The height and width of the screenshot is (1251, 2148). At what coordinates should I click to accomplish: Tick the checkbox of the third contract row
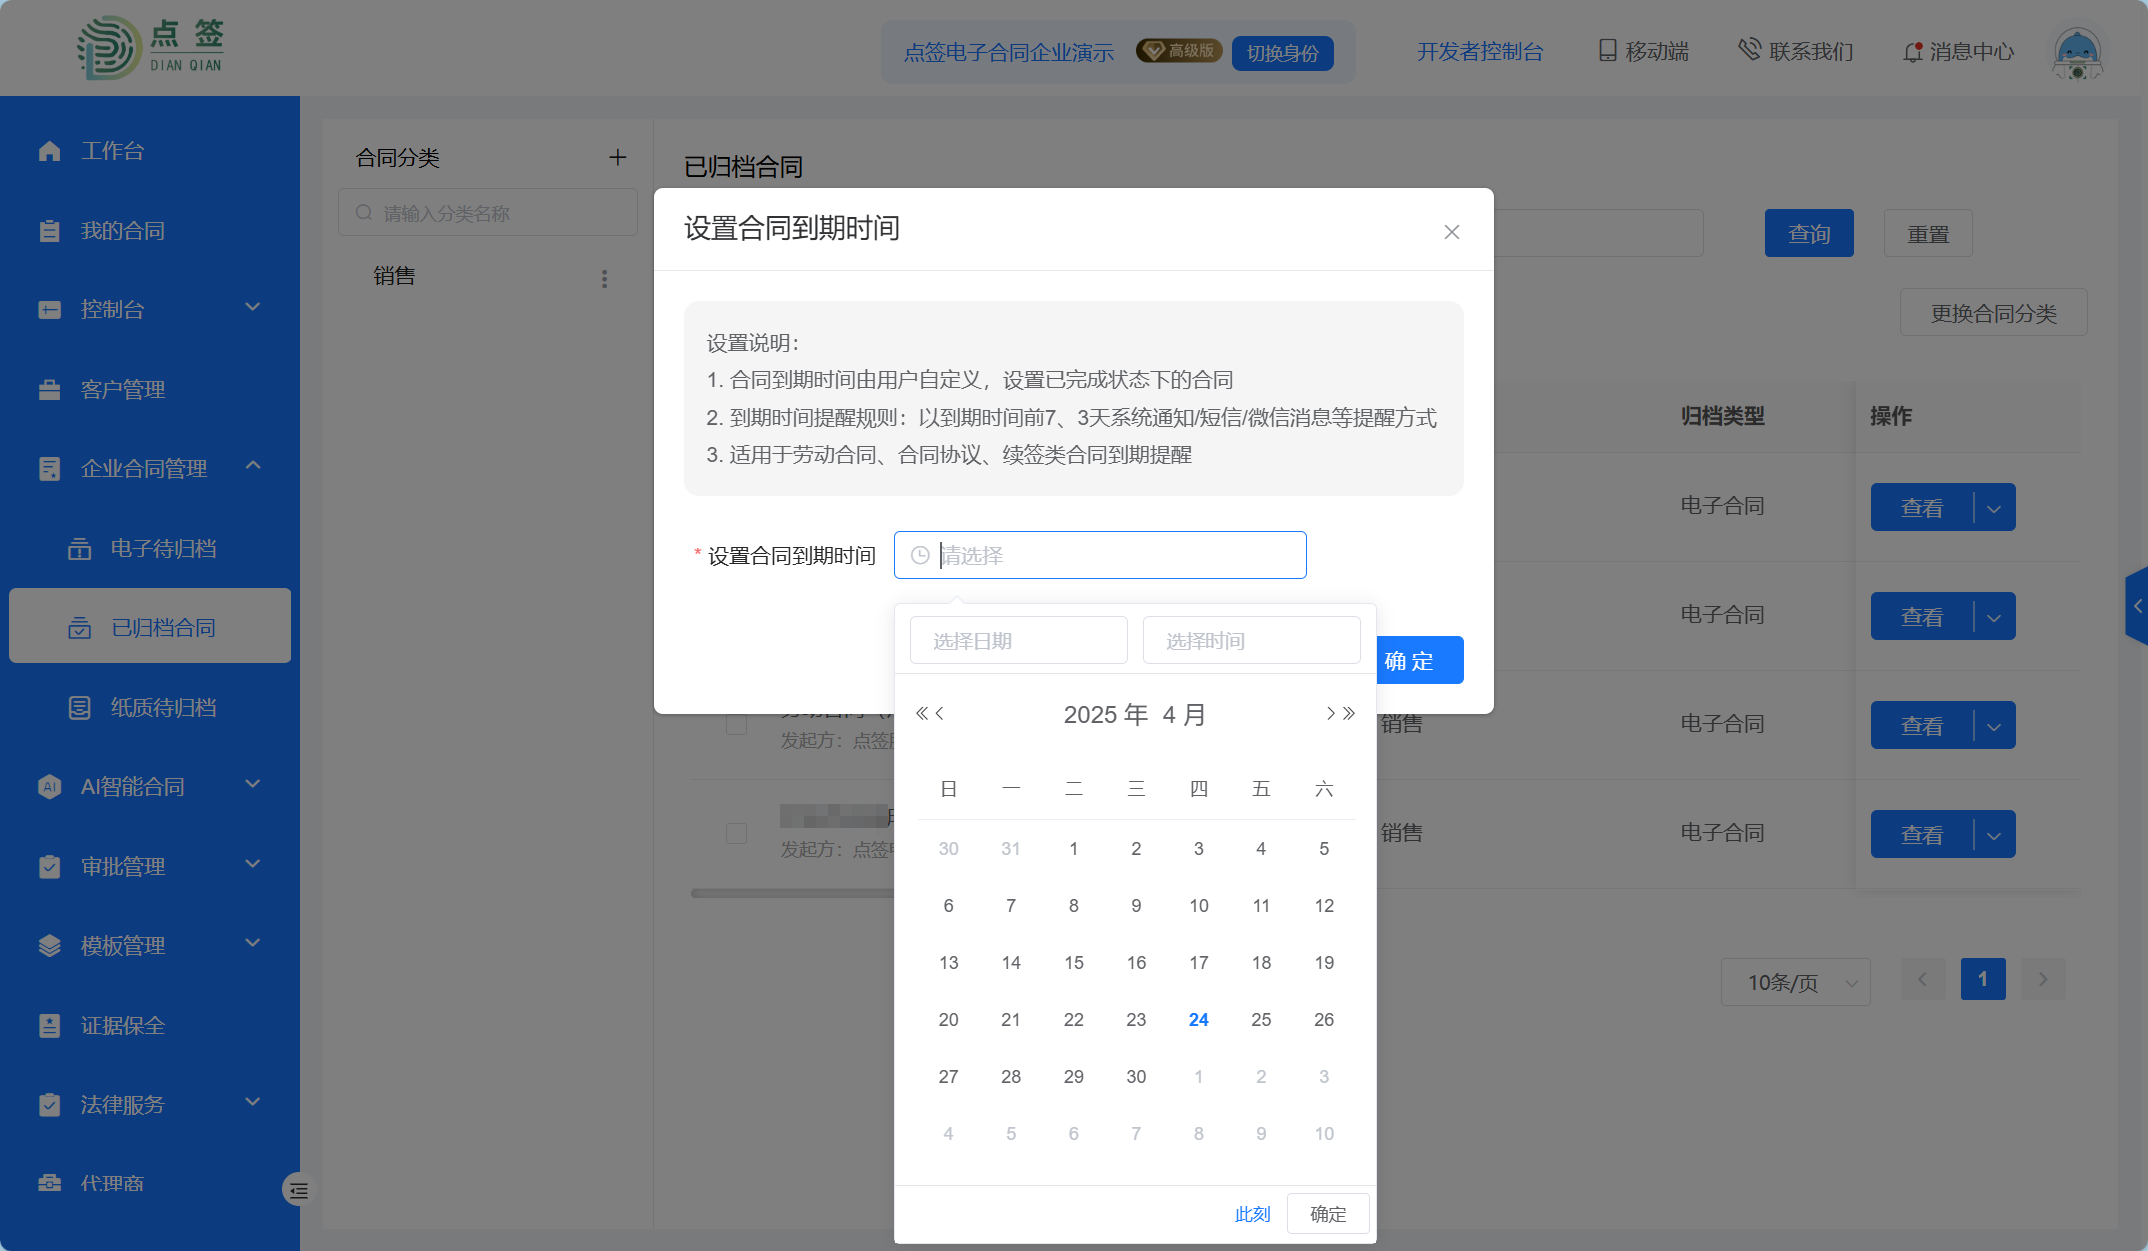(x=737, y=725)
